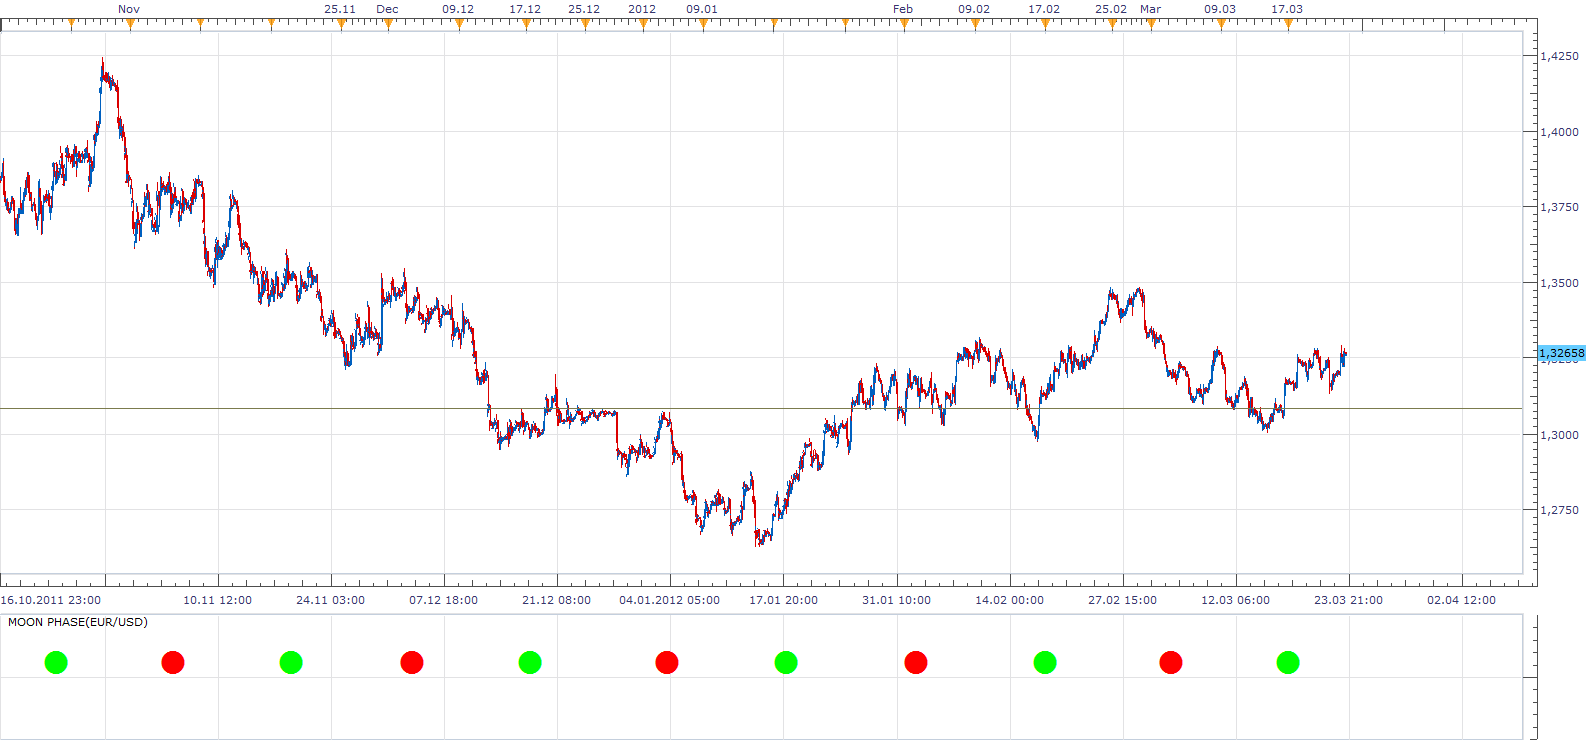Click the 24.11 03:00 time axis label
This screenshot has width=1594, height=740.
(x=331, y=600)
